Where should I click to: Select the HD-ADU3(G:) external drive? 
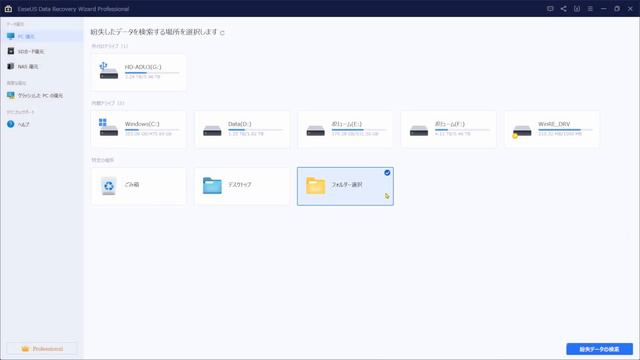tap(138, 72)
